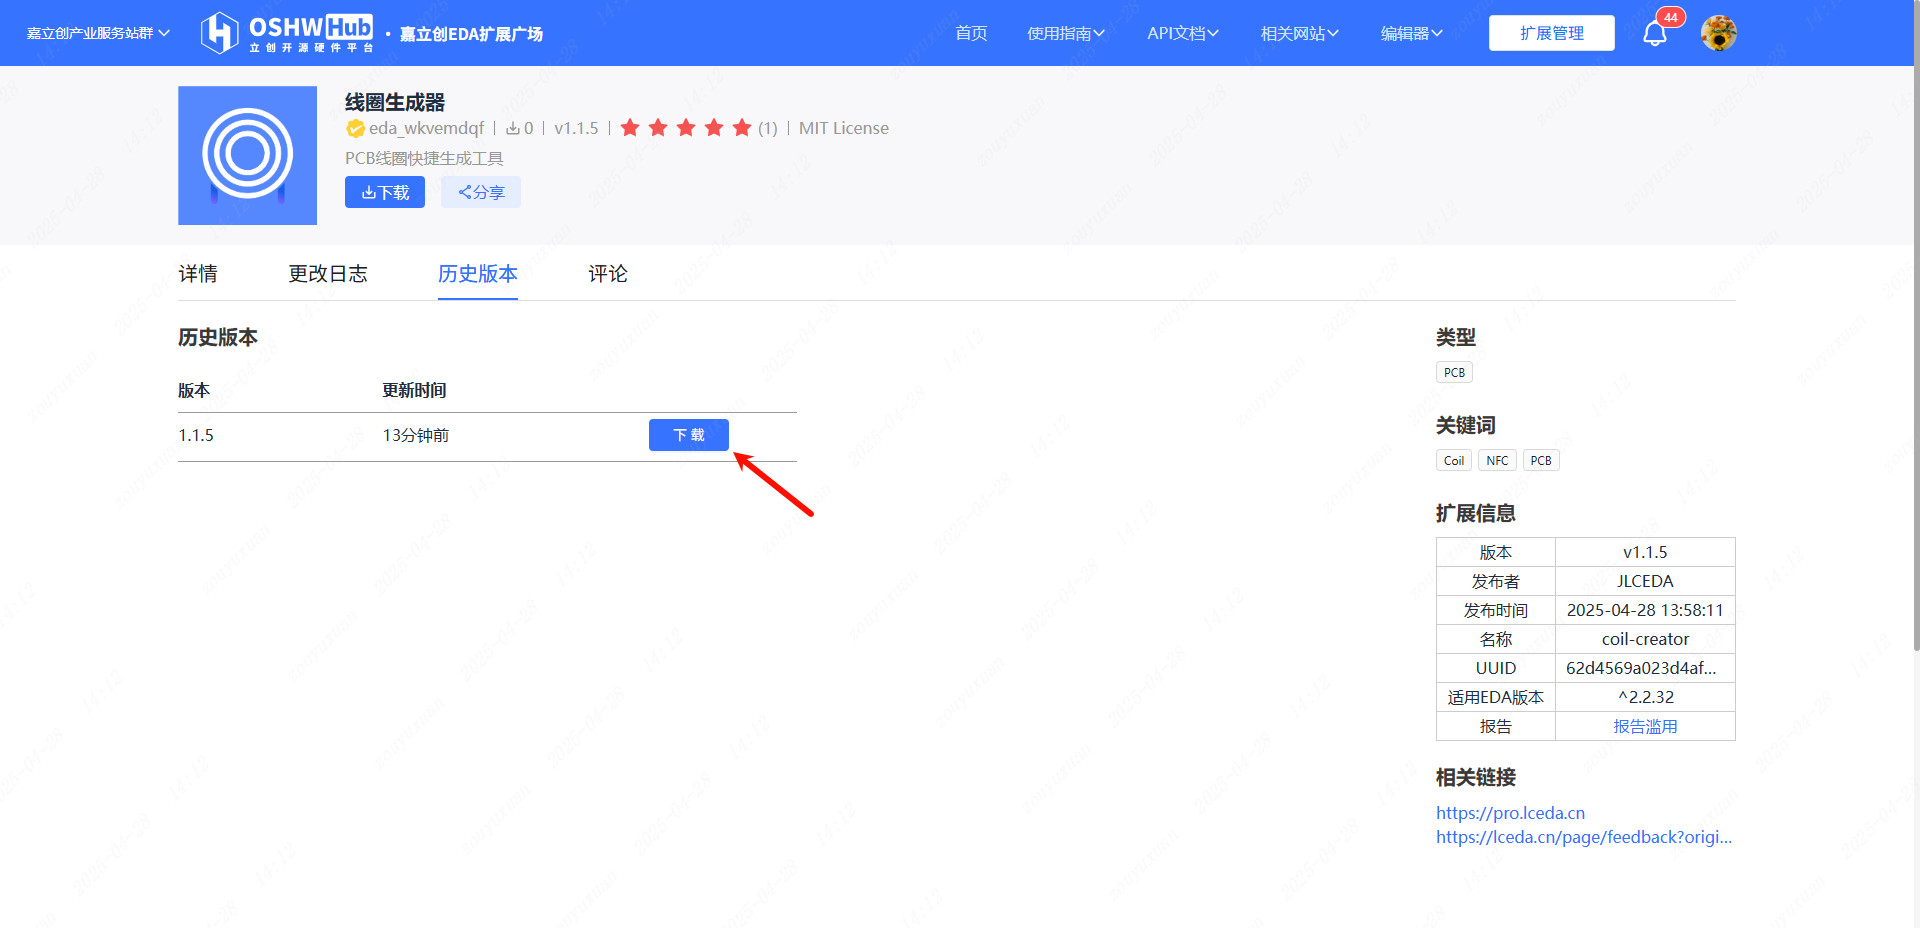Download version 1.1.5 from history table
1920x928 pixels.
(x=688, y=435)
